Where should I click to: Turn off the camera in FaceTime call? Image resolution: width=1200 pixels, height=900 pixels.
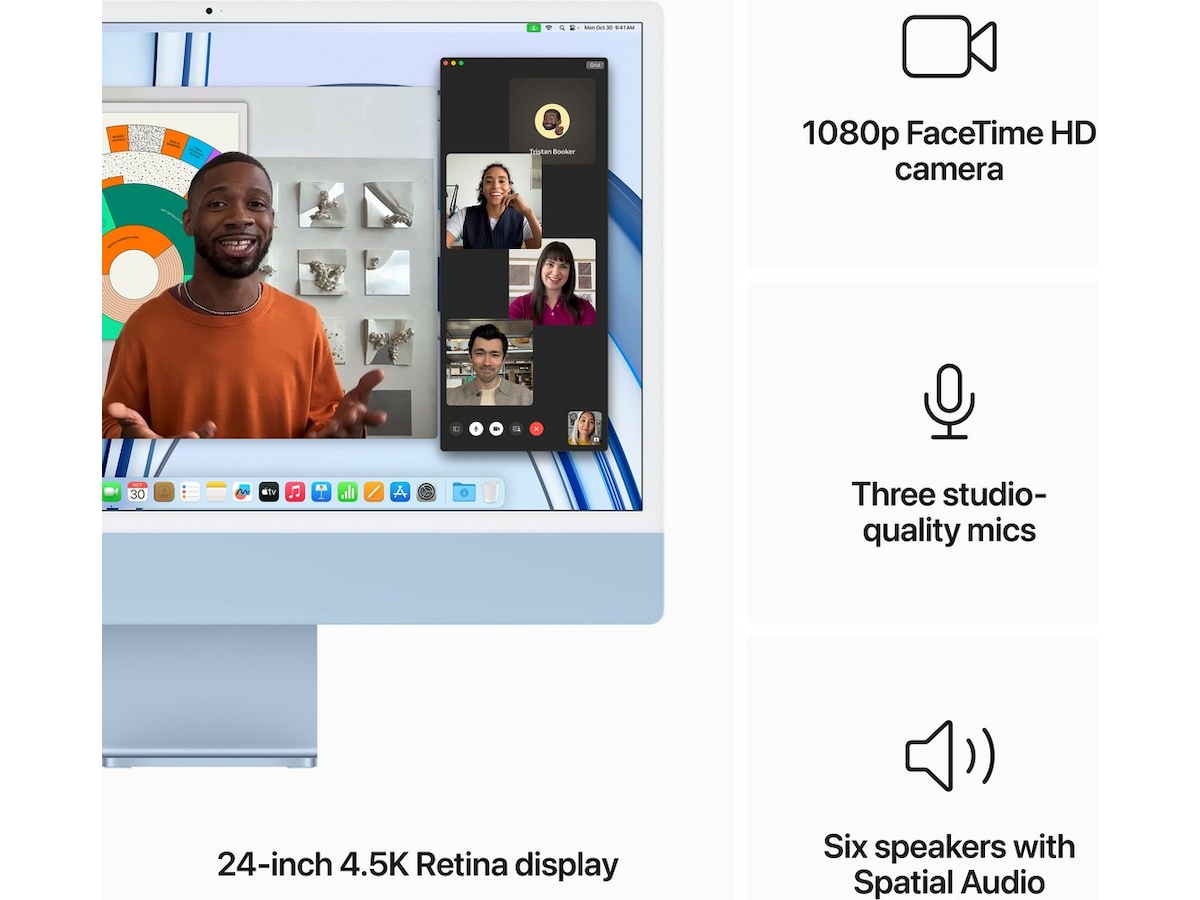click(x=496, y=428)
